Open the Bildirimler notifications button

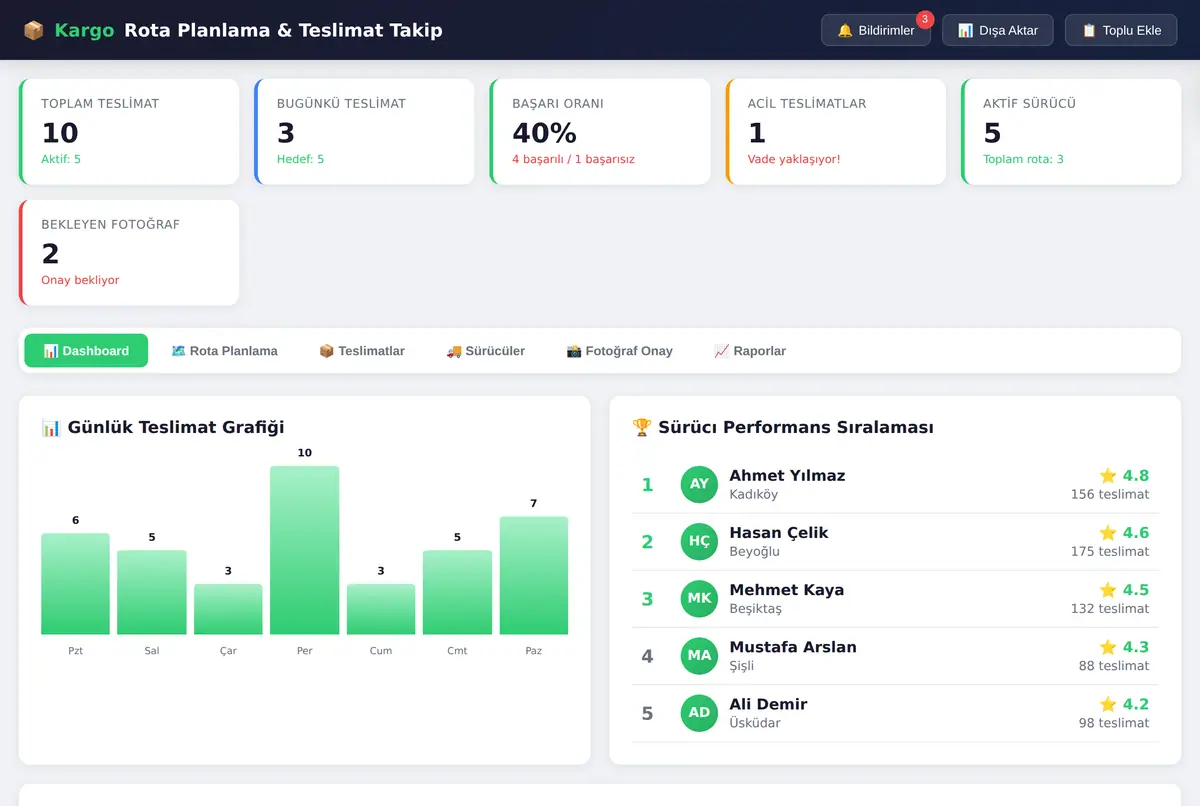[x=876, y=30]
